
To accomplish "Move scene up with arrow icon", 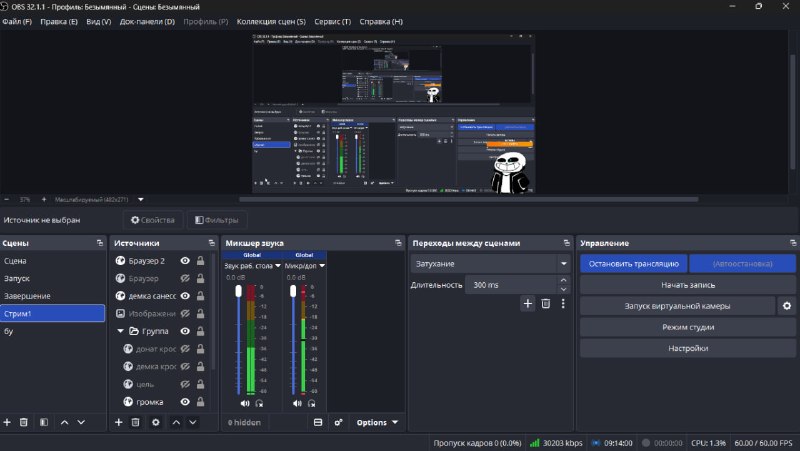I will point(64,422).
